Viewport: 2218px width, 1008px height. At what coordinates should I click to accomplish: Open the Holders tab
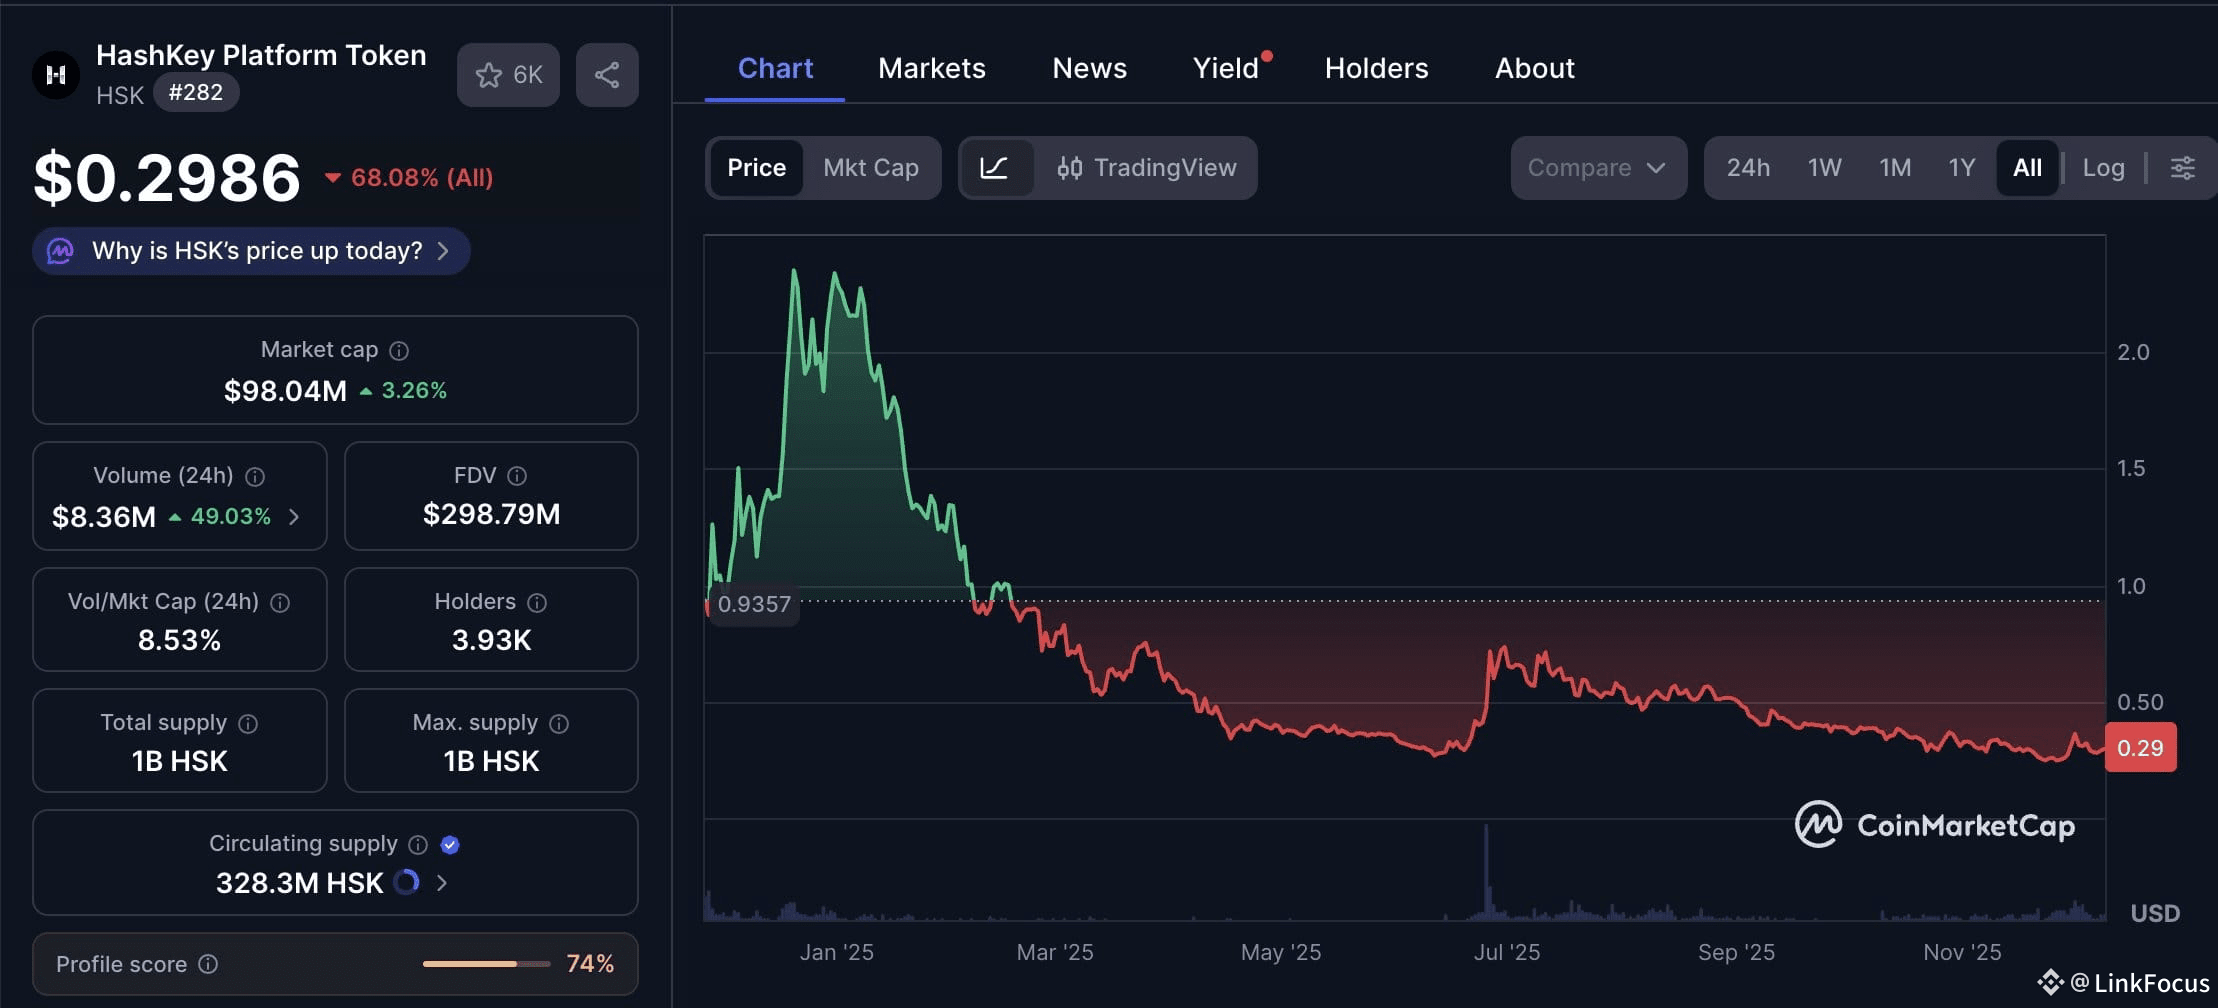[1376, 68]
